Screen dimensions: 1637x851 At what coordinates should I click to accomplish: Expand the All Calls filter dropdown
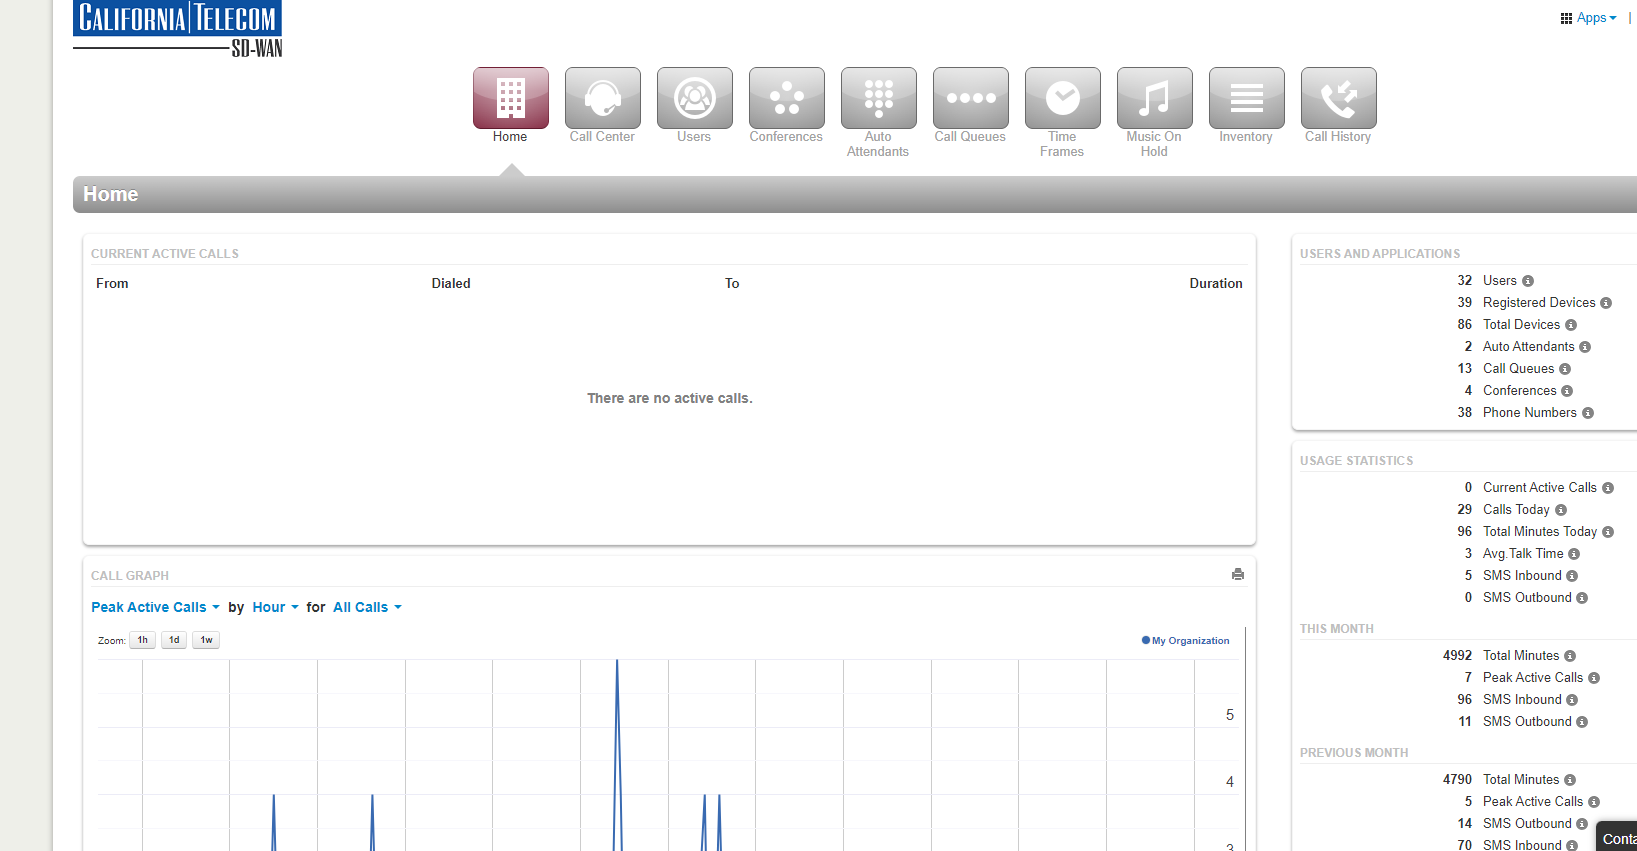coord(367,607)
